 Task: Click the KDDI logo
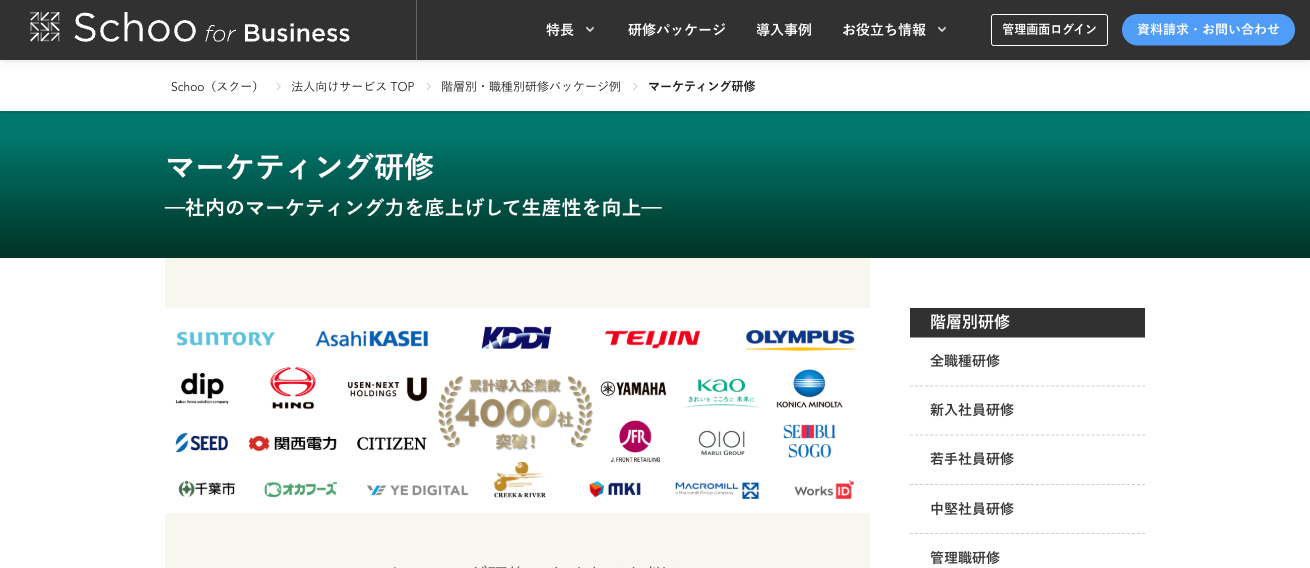[x=516, y=338]
